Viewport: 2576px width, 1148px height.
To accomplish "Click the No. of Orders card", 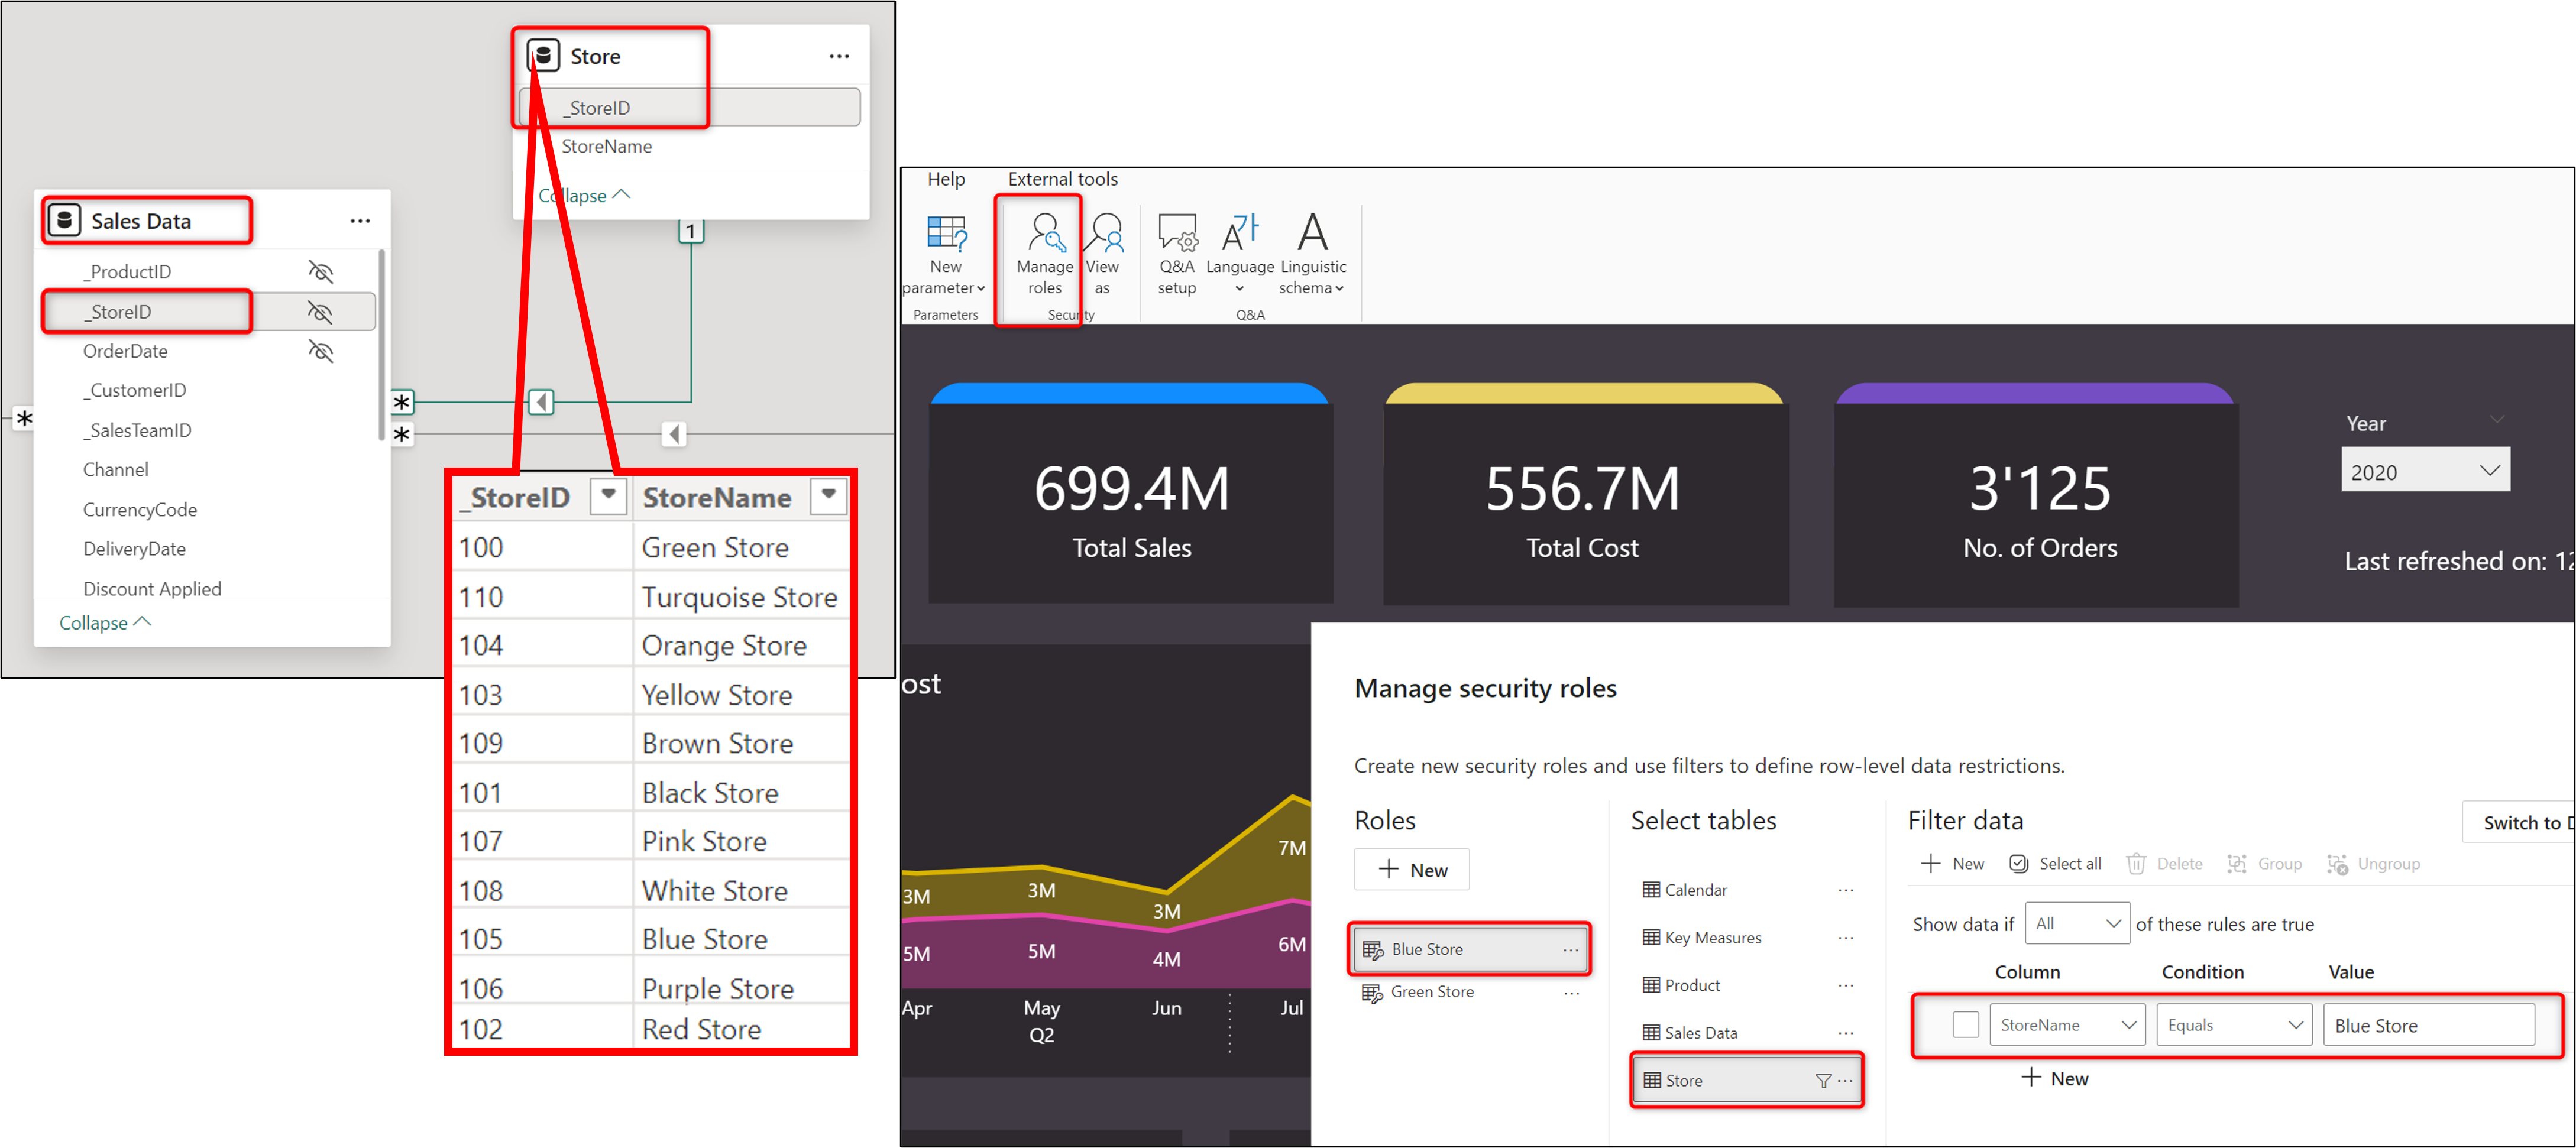I will click(2037, 495).
